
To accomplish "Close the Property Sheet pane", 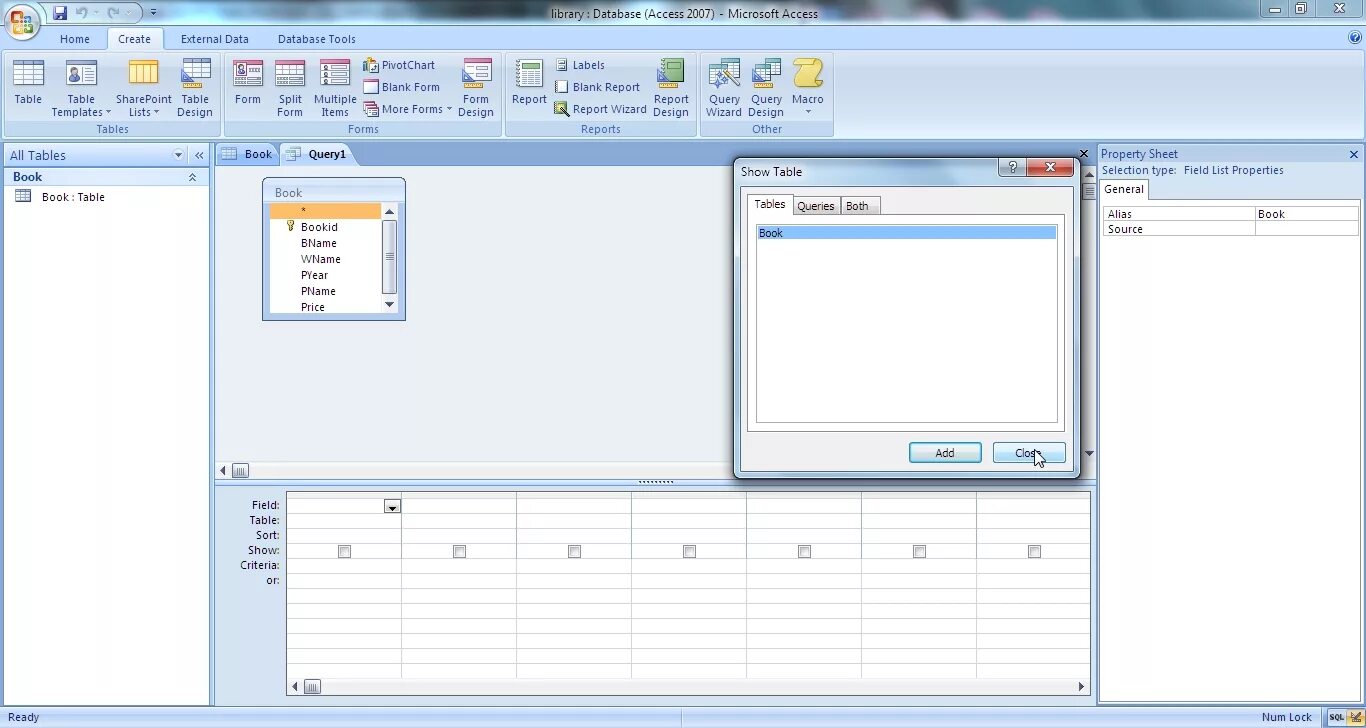I will click(x=1354, y=154).
